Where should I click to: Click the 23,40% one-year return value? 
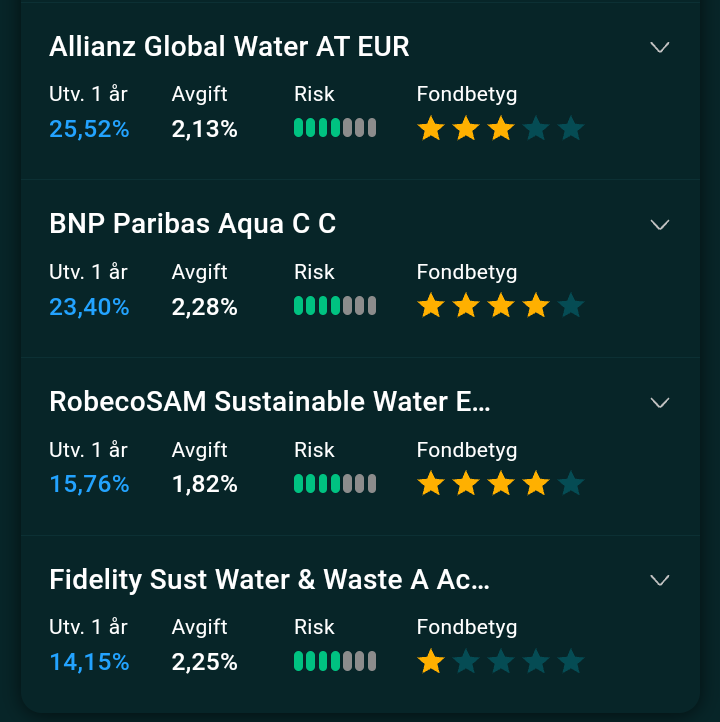pyautogui.click(x=89, y=307)
